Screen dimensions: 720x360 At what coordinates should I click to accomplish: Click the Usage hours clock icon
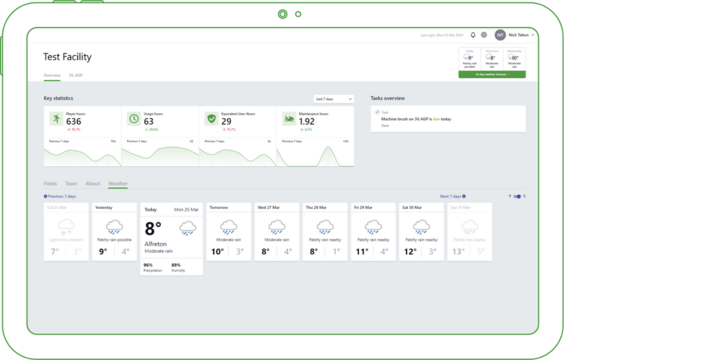pyautogui.click(x=134, y=119)
